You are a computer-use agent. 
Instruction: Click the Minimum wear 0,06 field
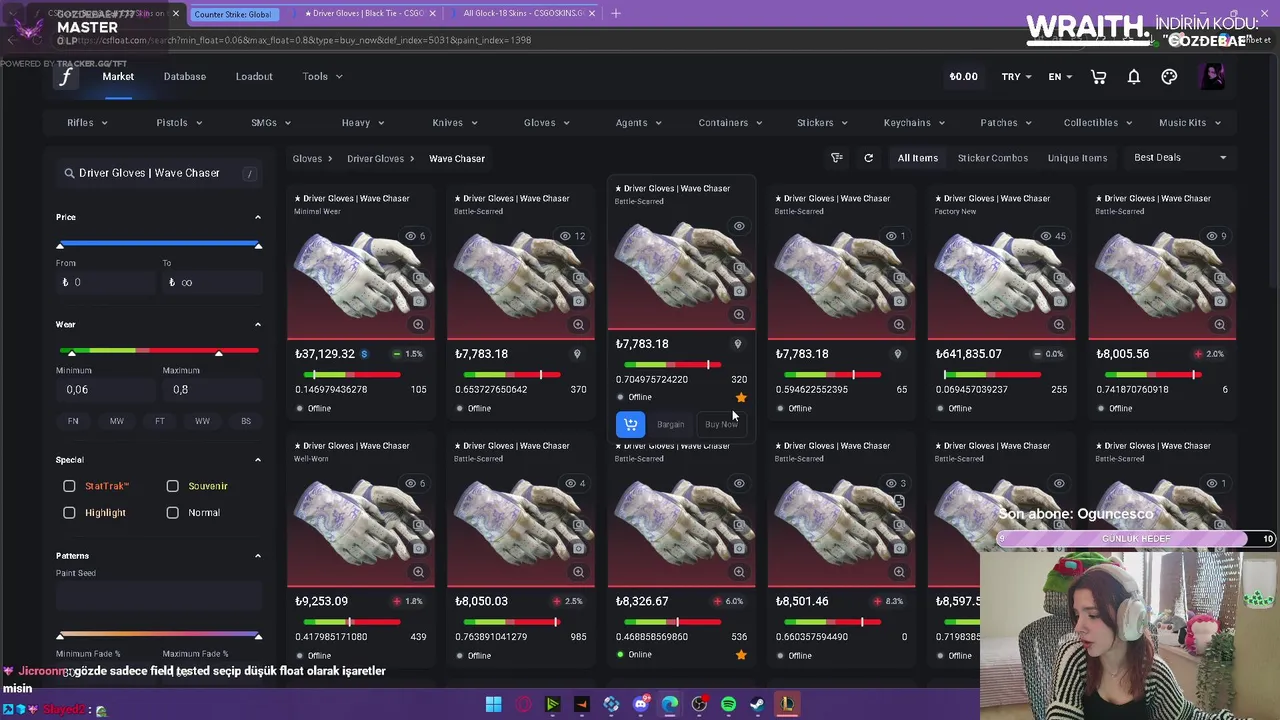[x=104, y=390]
